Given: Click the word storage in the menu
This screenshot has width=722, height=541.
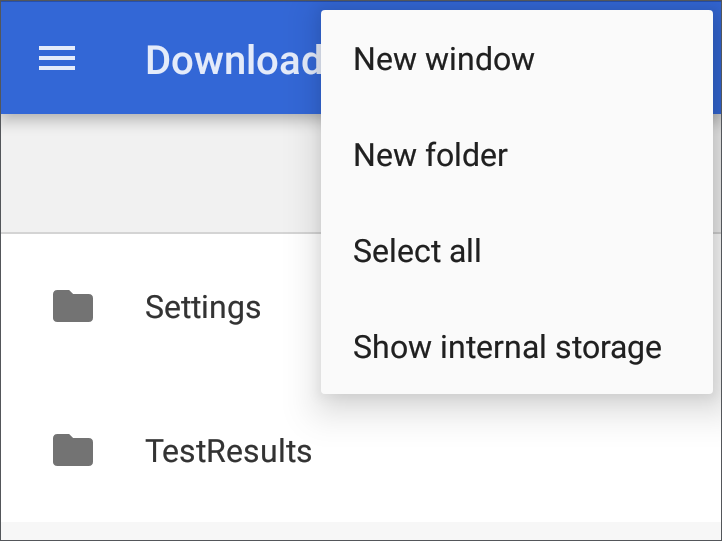Looking at the screenshot, I should [608, 348].
